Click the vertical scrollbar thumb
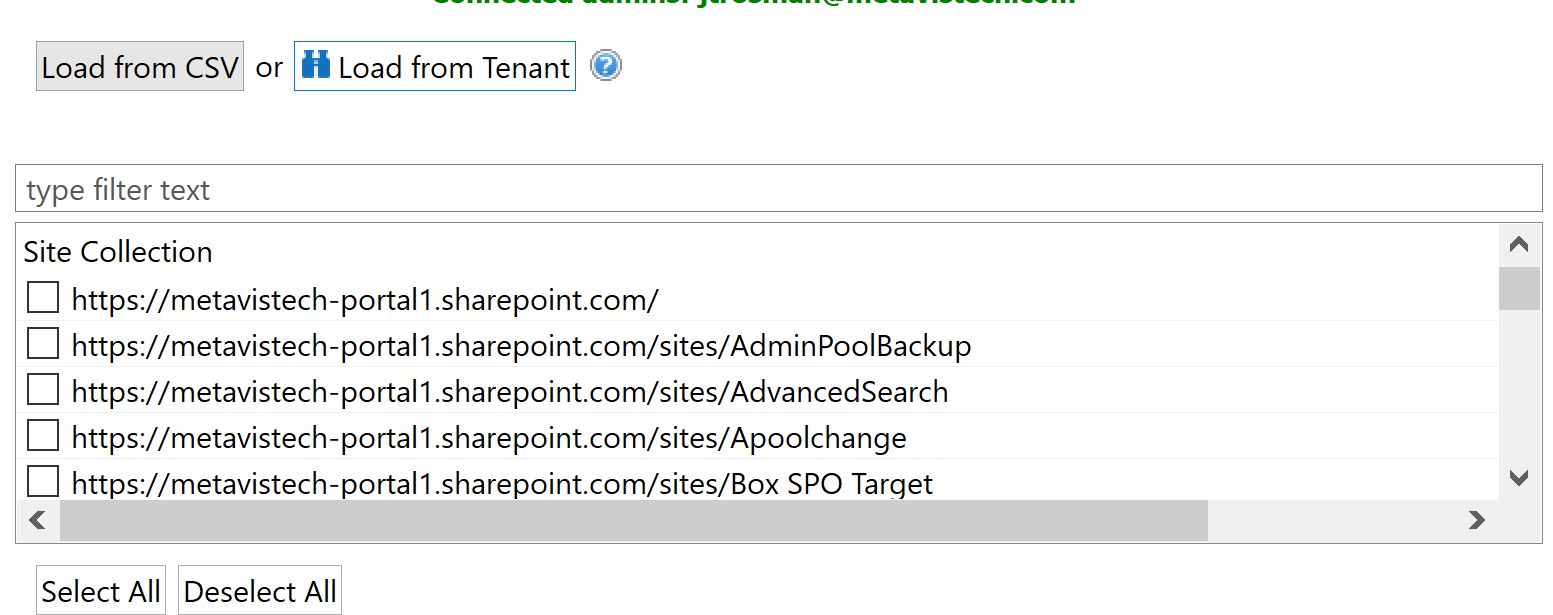Screen dimensions: 1553x615 1519,288
